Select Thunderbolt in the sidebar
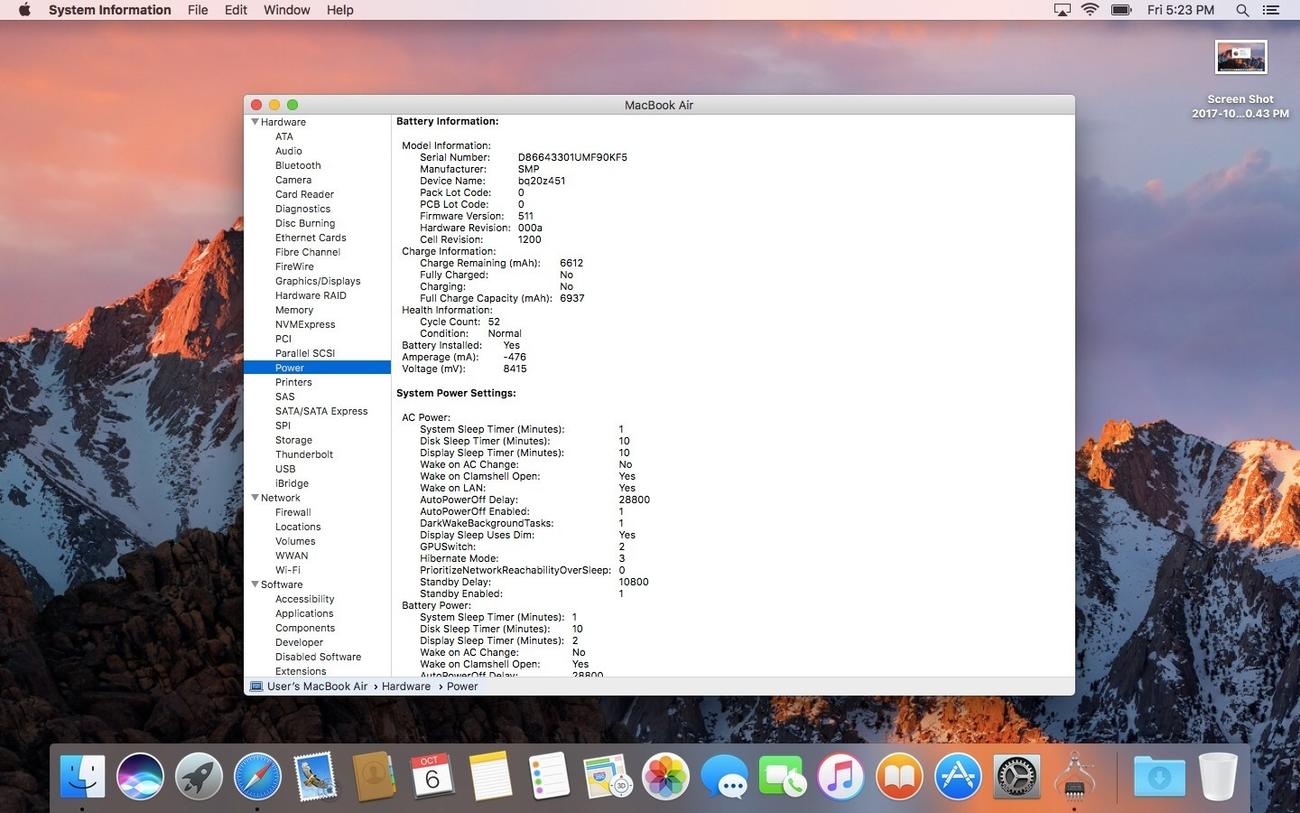The image size is (1300, 813). [304, 454]
